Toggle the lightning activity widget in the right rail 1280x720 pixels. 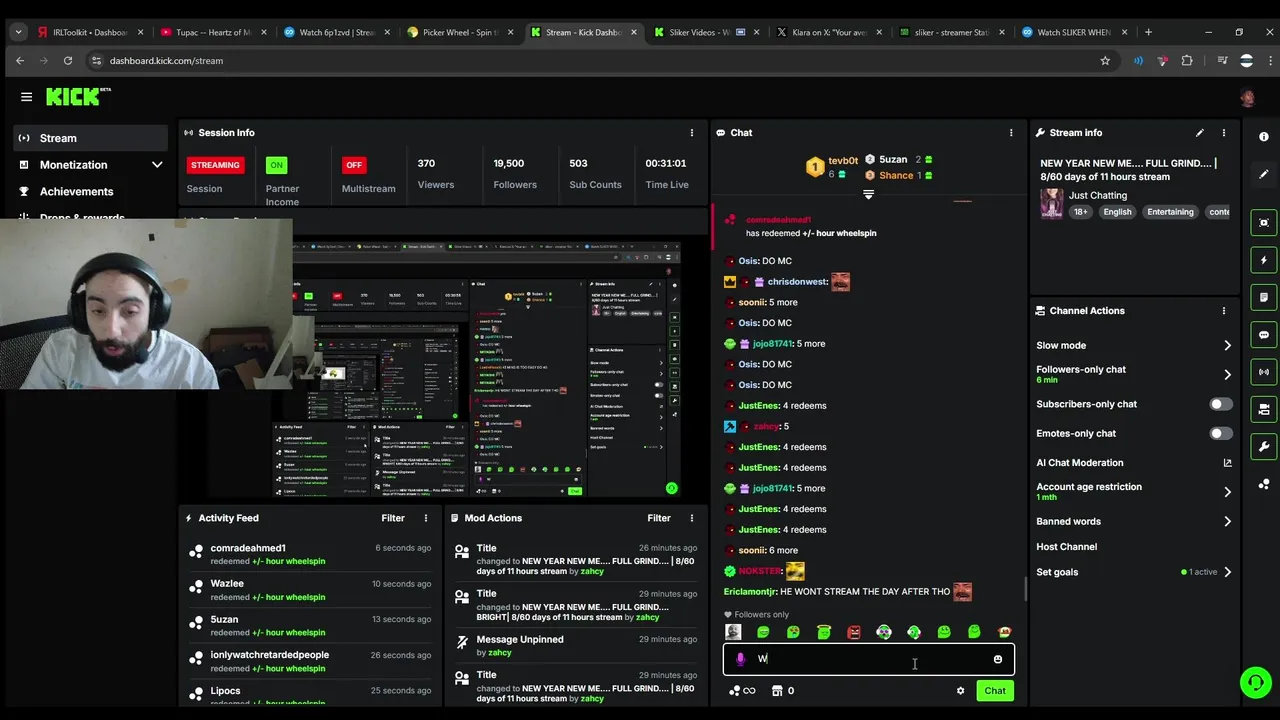[1264, 260]
